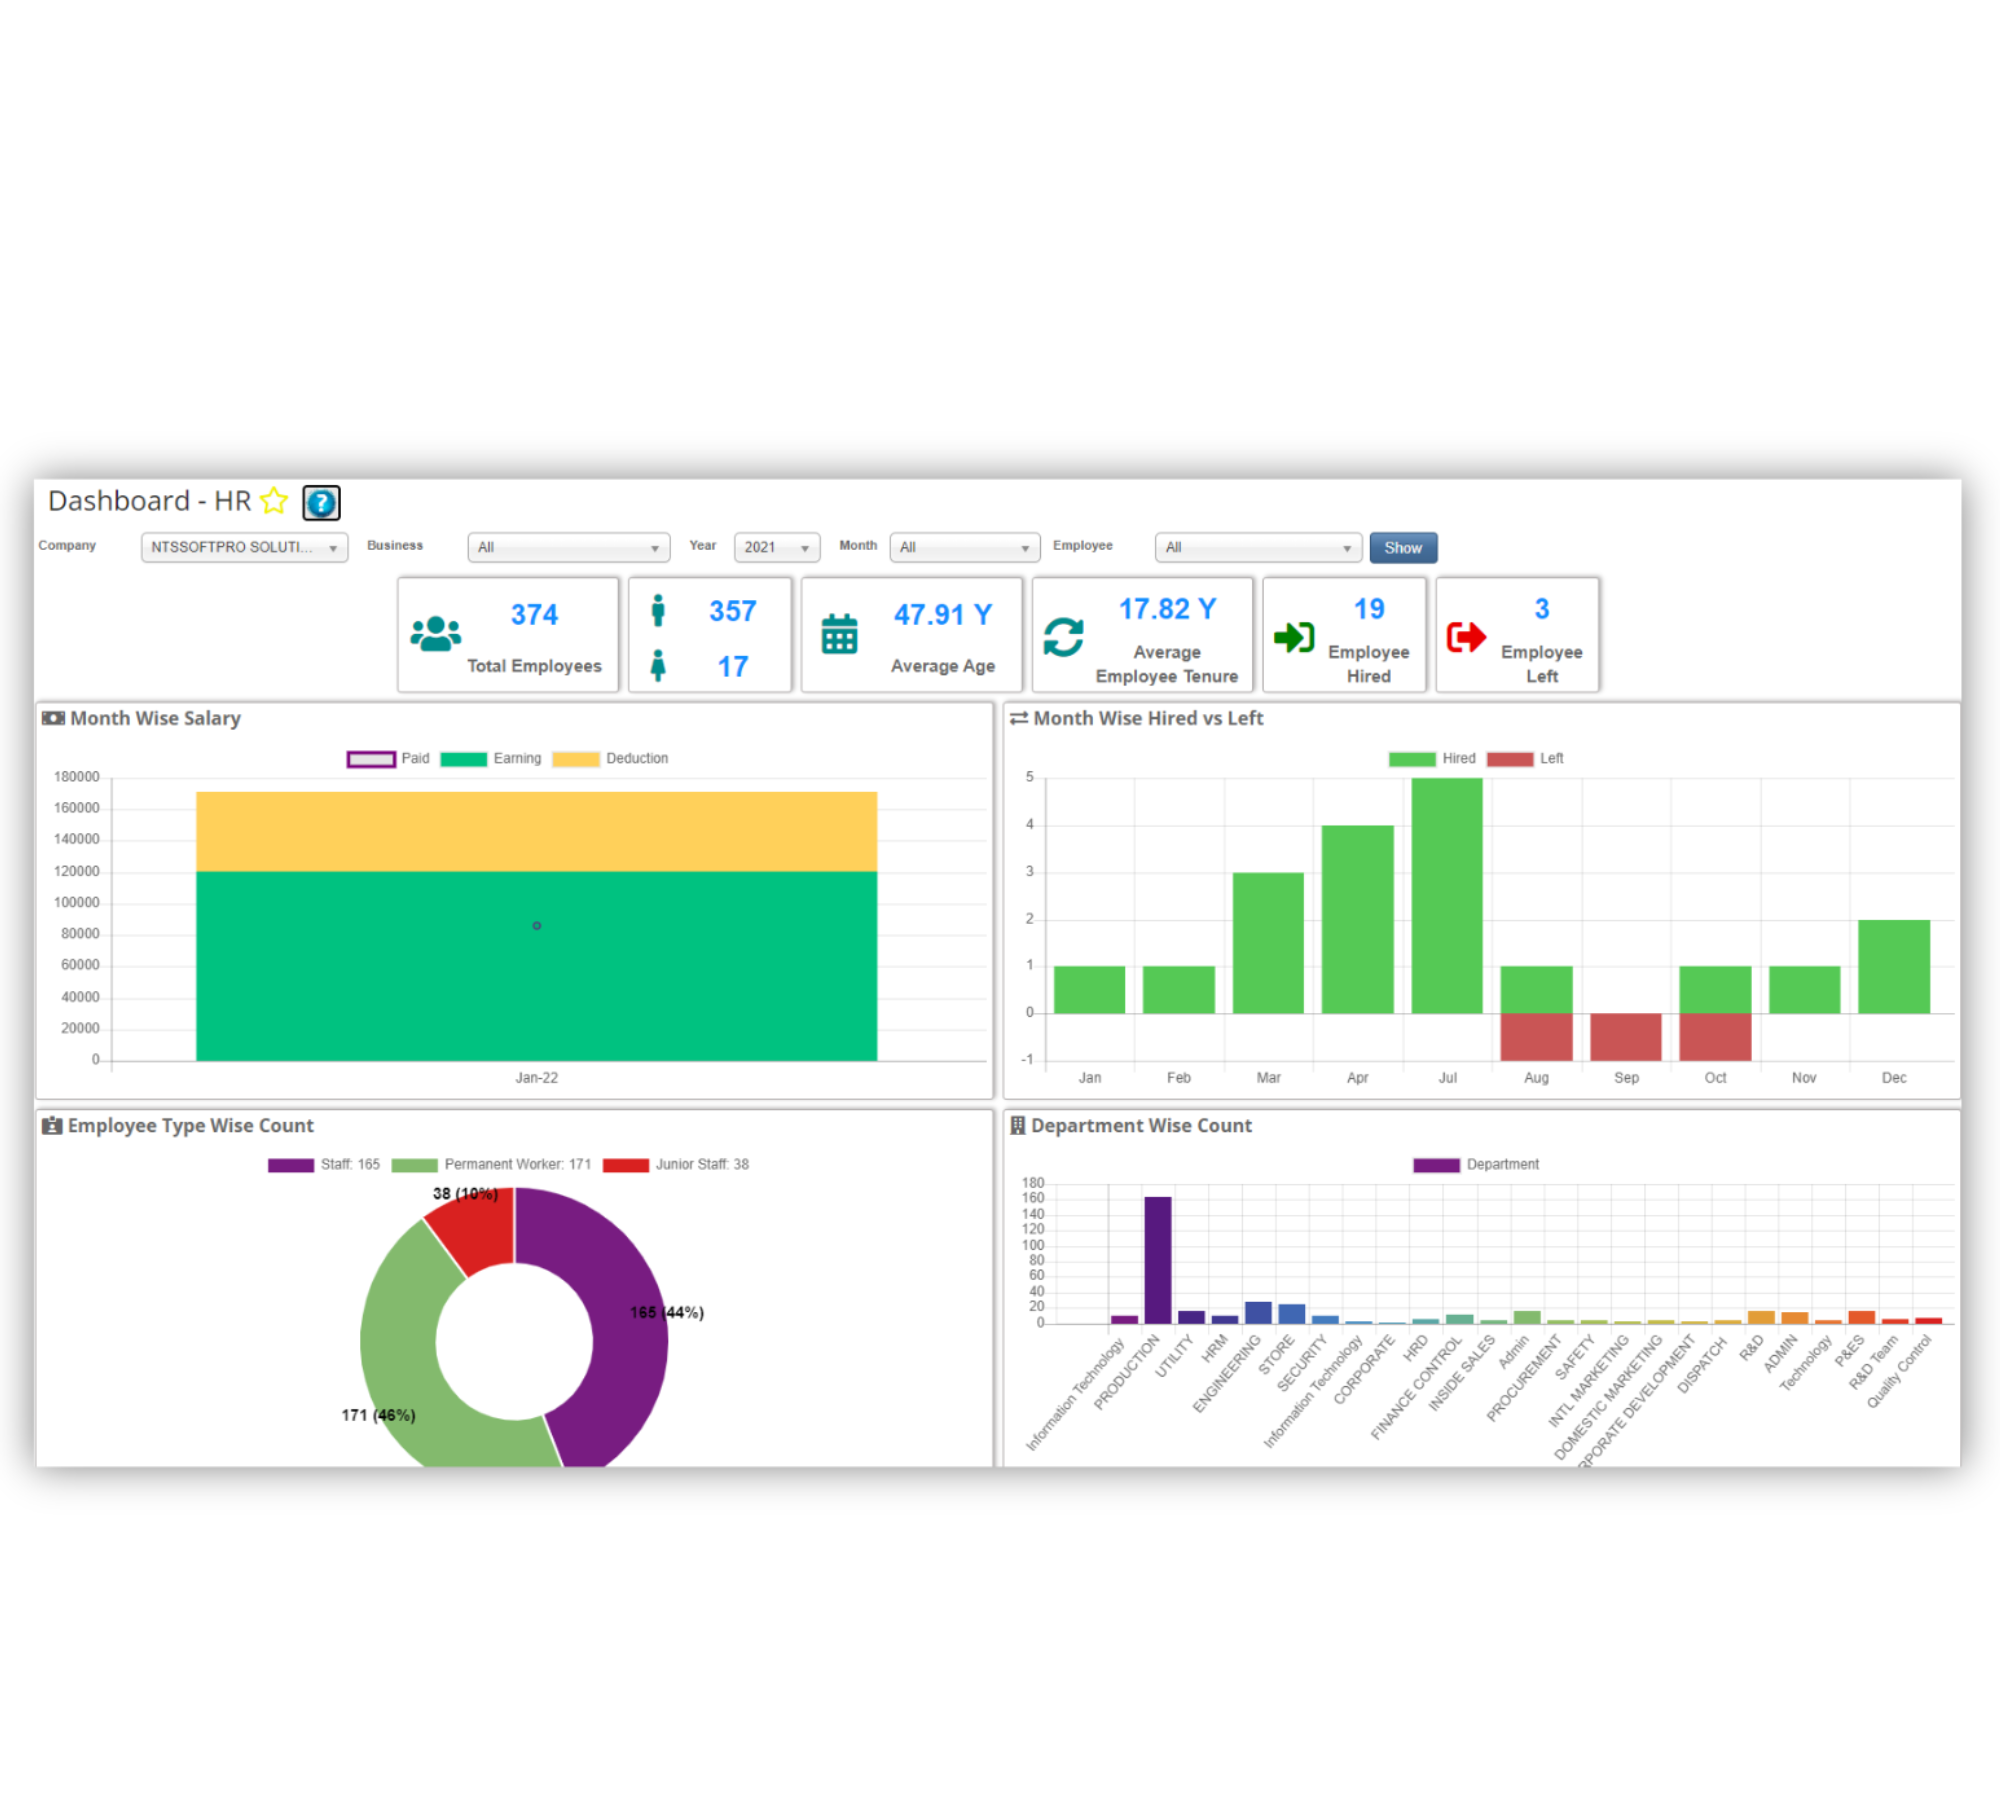Click the red Employee Left exit icon
The width and height of the screenshot is (2000, 1800).
coord(1466,637)
